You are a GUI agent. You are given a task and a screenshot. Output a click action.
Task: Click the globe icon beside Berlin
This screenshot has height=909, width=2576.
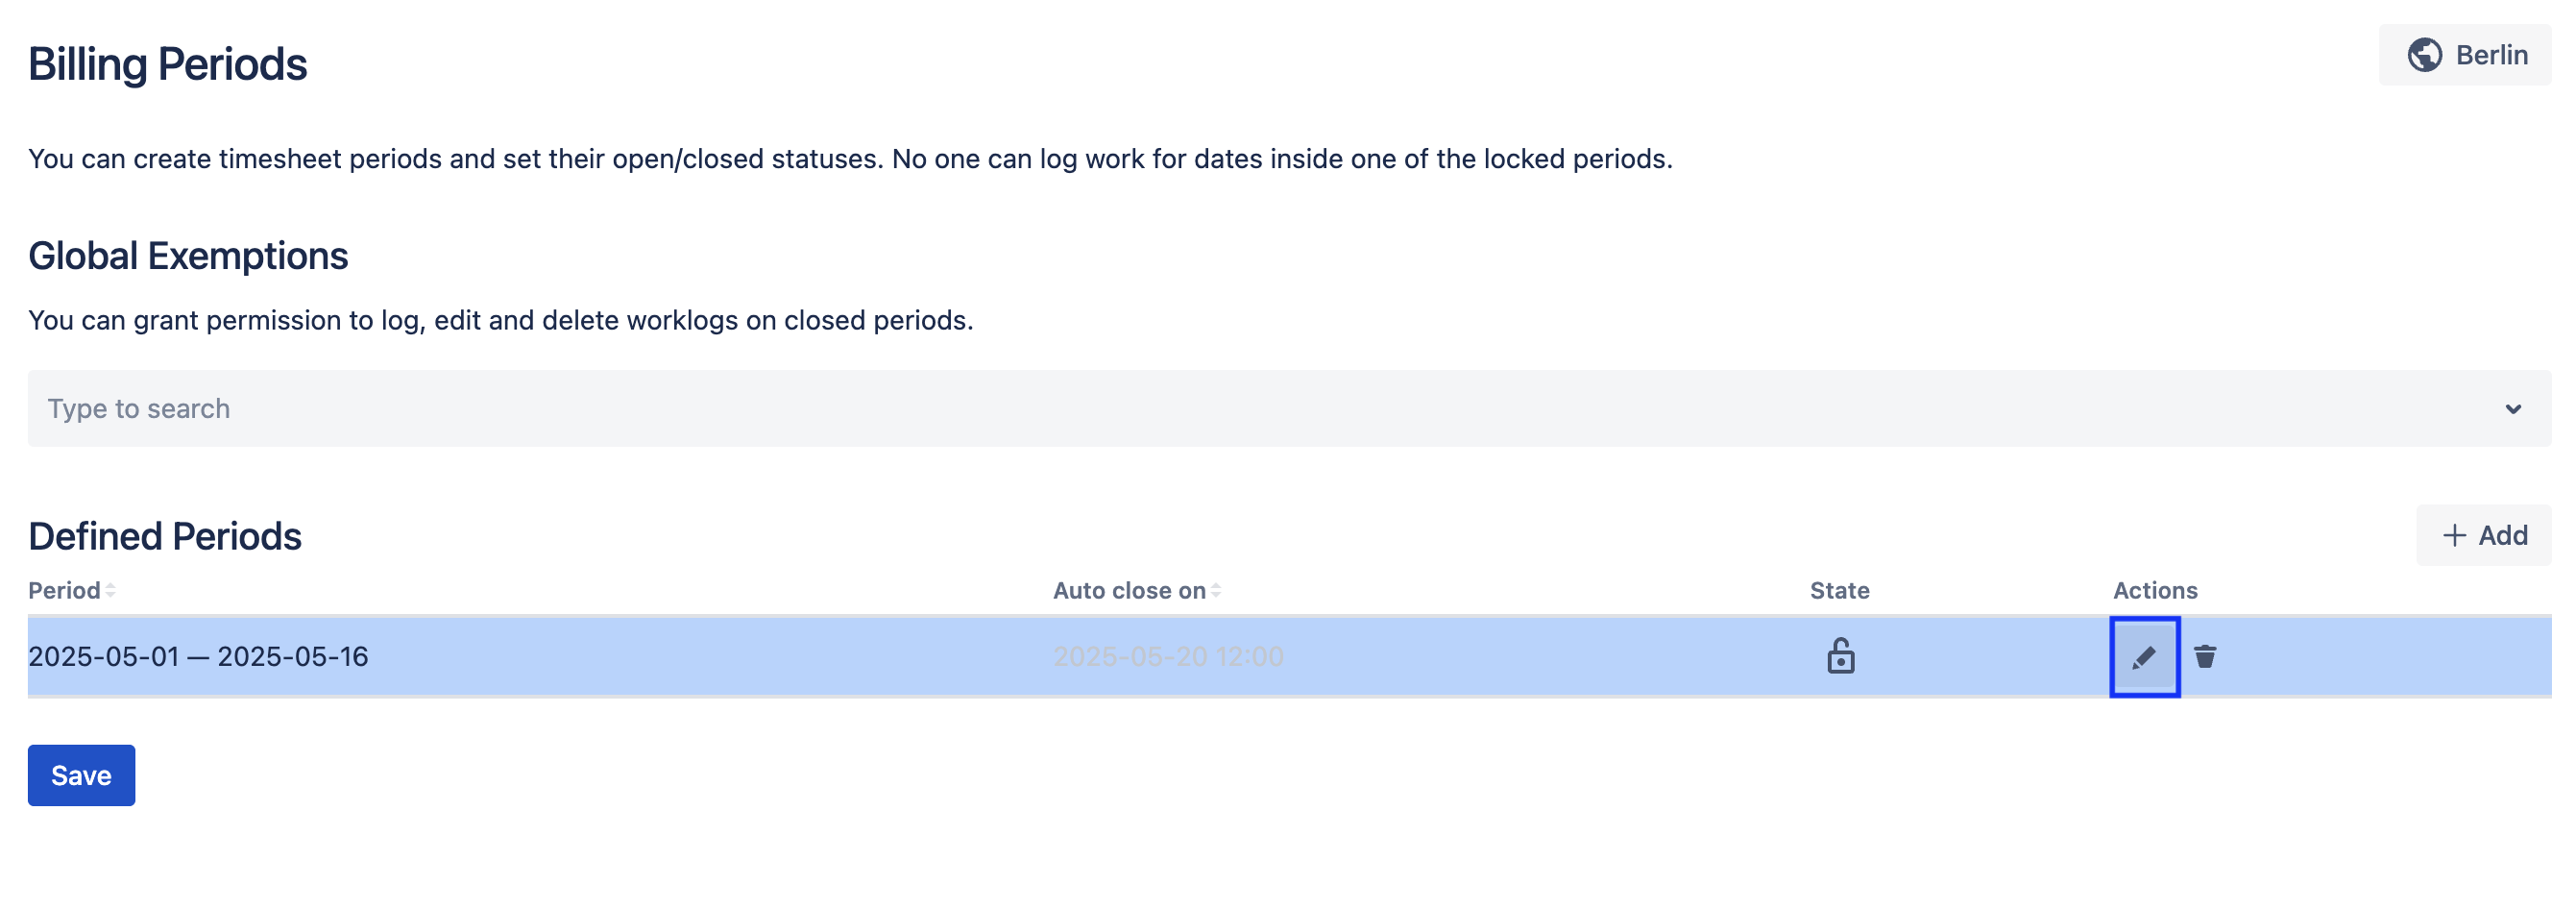point(2424,55)
